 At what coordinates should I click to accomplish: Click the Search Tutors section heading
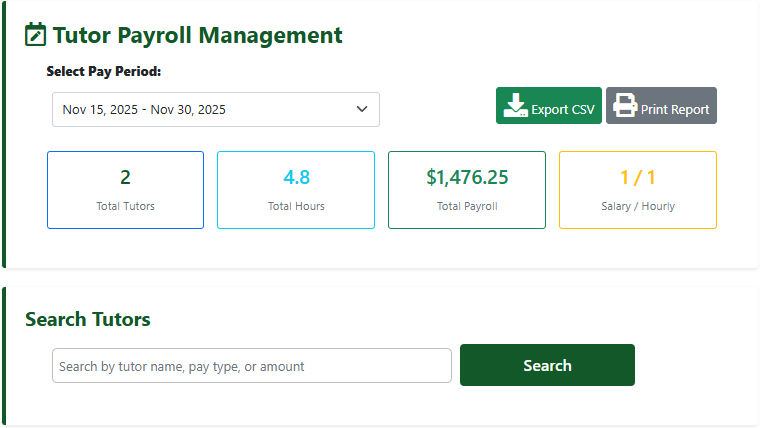tap(88, 319)
